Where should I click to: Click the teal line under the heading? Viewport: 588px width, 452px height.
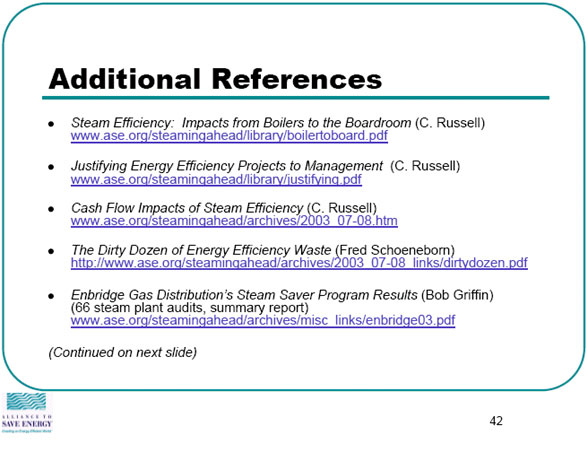(x=296, y=98)
